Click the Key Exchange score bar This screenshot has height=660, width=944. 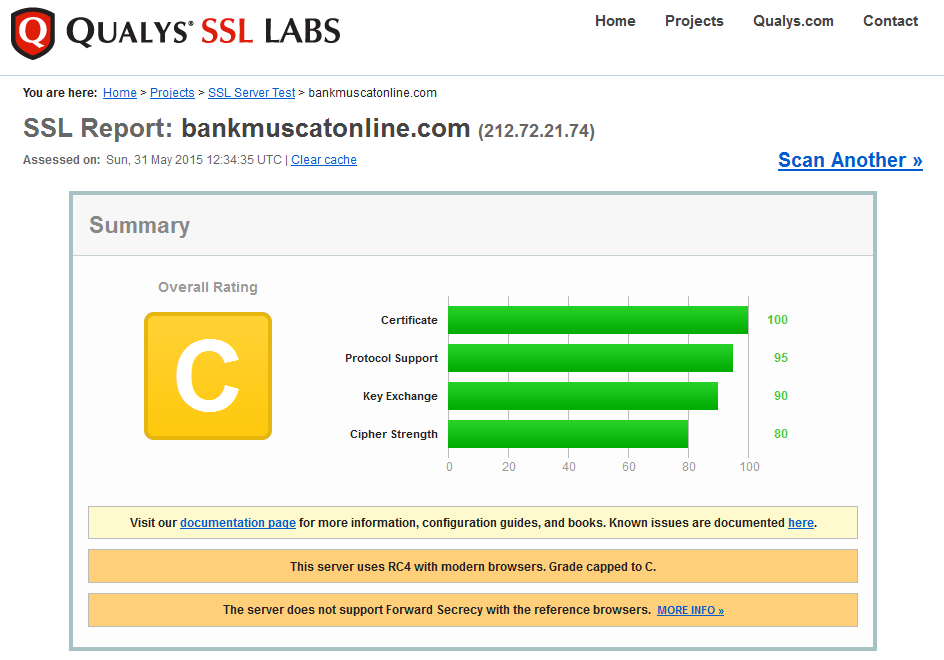coord(583,396)
